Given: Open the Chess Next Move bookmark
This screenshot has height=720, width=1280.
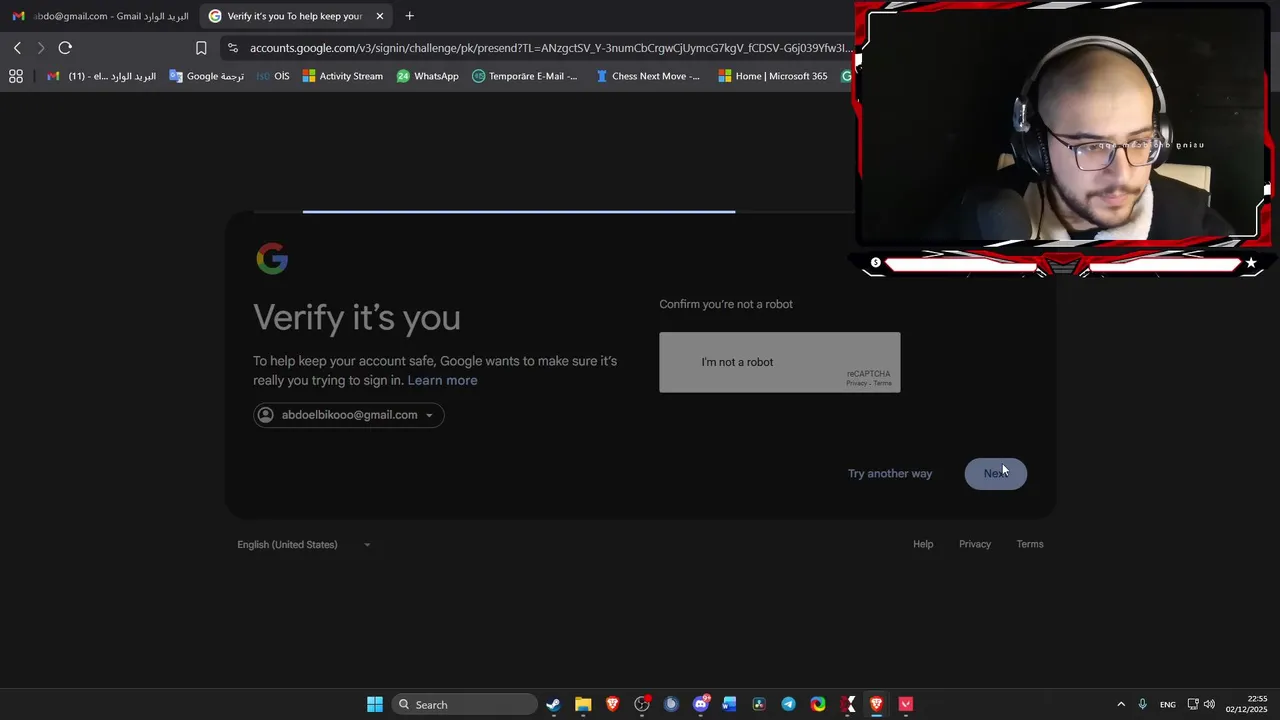Looking at the screenshot, I should click(647, 76).
